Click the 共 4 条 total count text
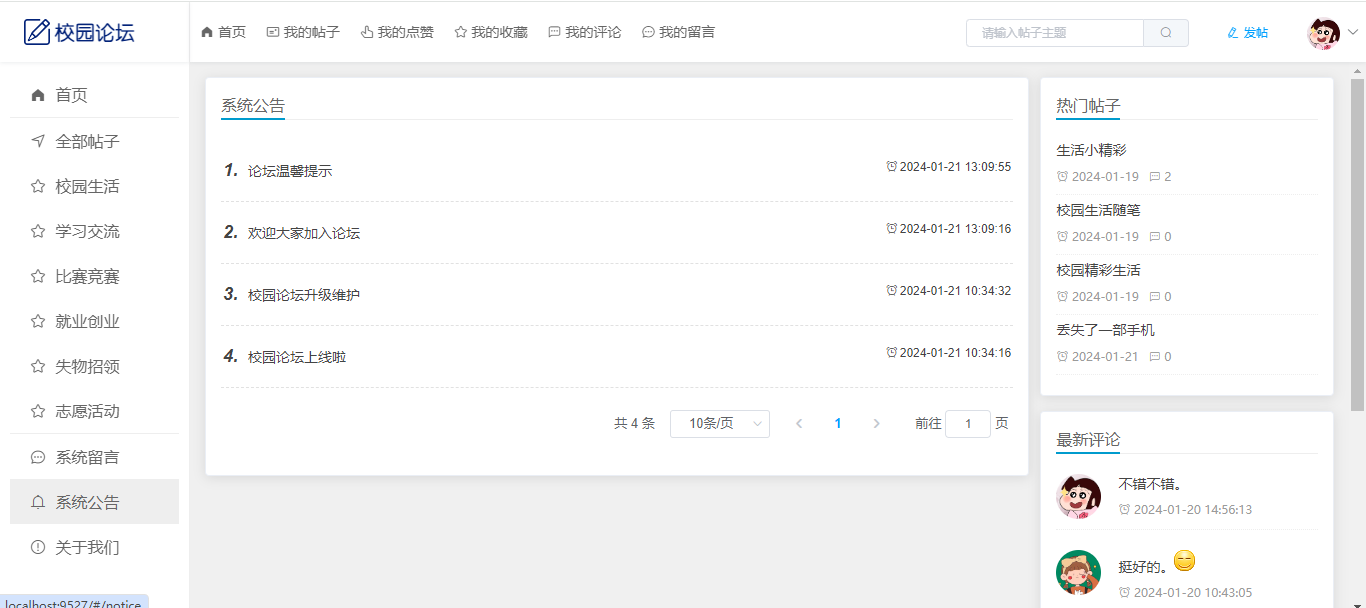 point(634,424)
